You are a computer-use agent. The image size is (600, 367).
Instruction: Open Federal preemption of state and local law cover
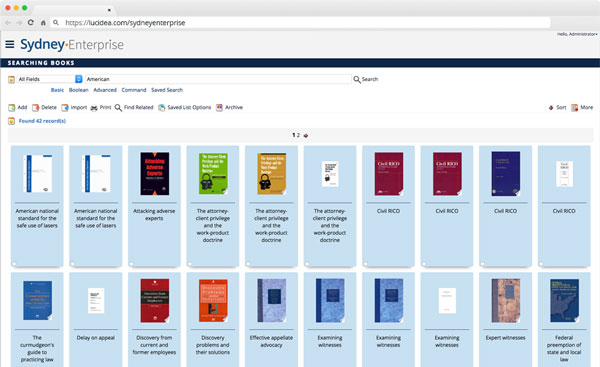coord(564,300)
